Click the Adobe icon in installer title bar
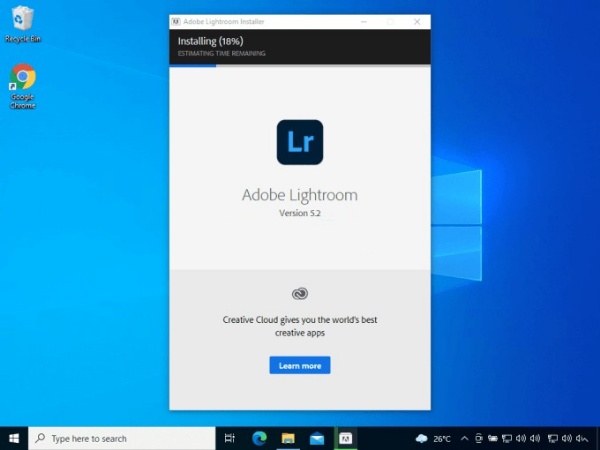The width and height of the screenshot is (600, 450). pyautogui.click(x=176, y=22)
